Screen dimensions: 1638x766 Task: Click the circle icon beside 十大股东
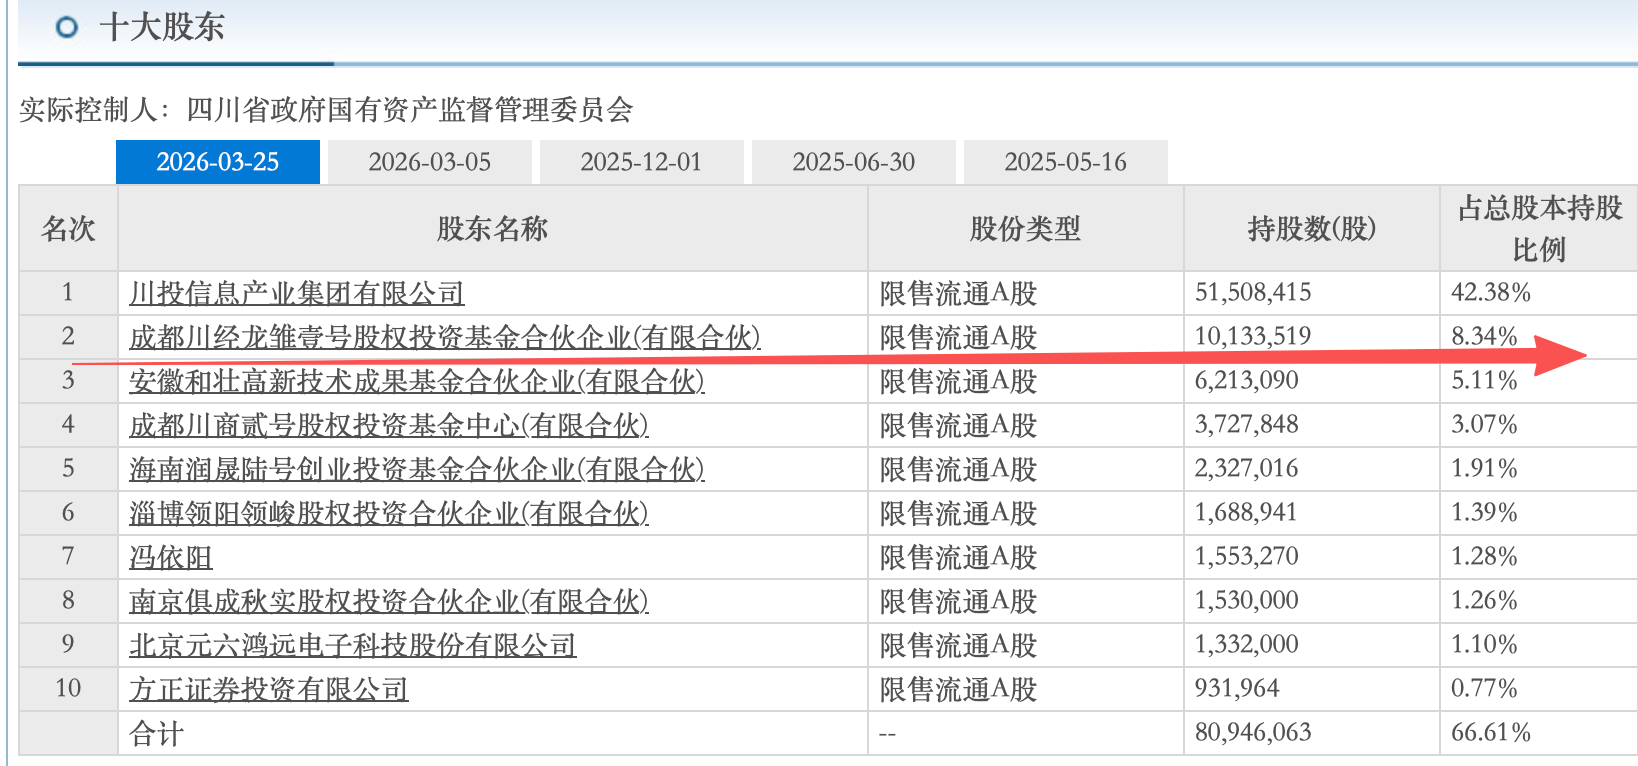tap(67, 27)
